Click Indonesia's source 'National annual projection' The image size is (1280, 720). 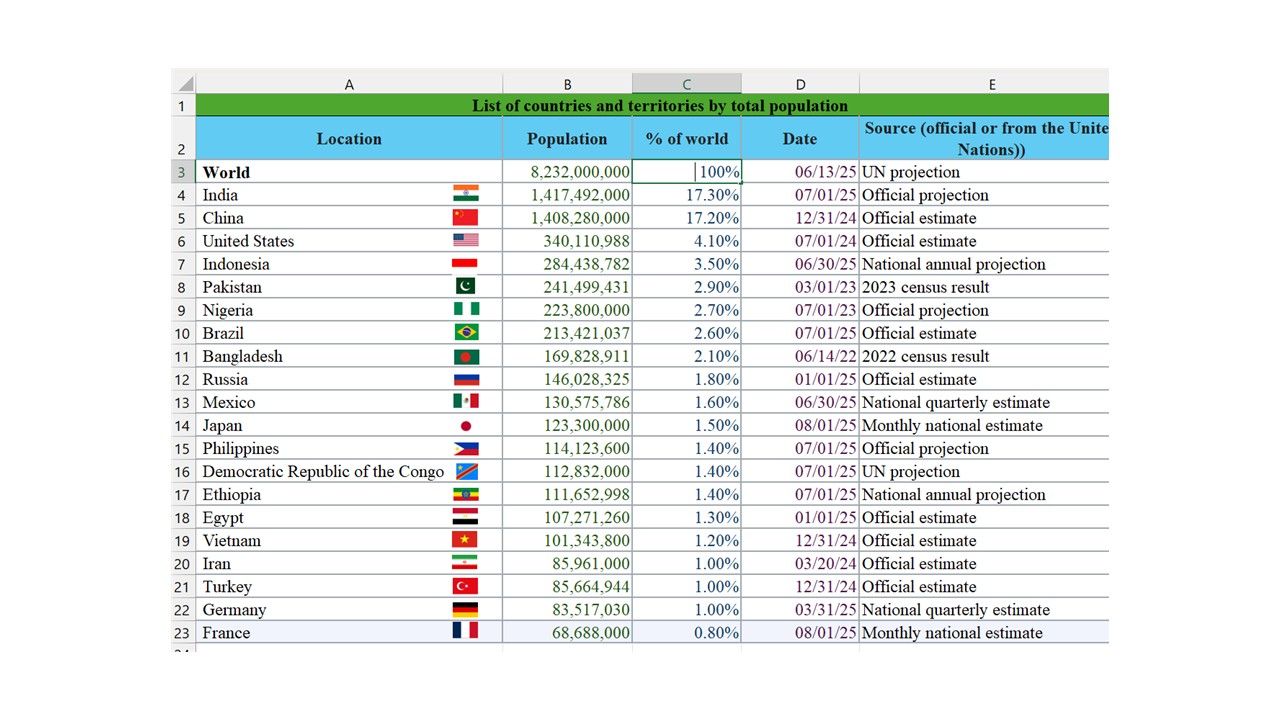pyautogui.click(x=985, y=264)
